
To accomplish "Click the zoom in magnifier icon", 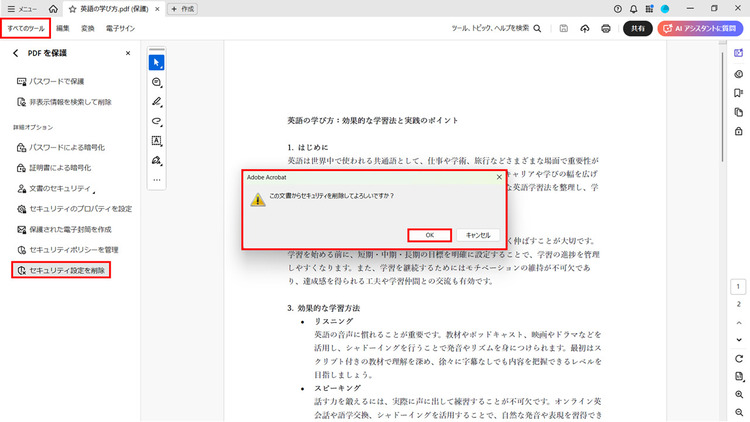I will click(738, 395).
